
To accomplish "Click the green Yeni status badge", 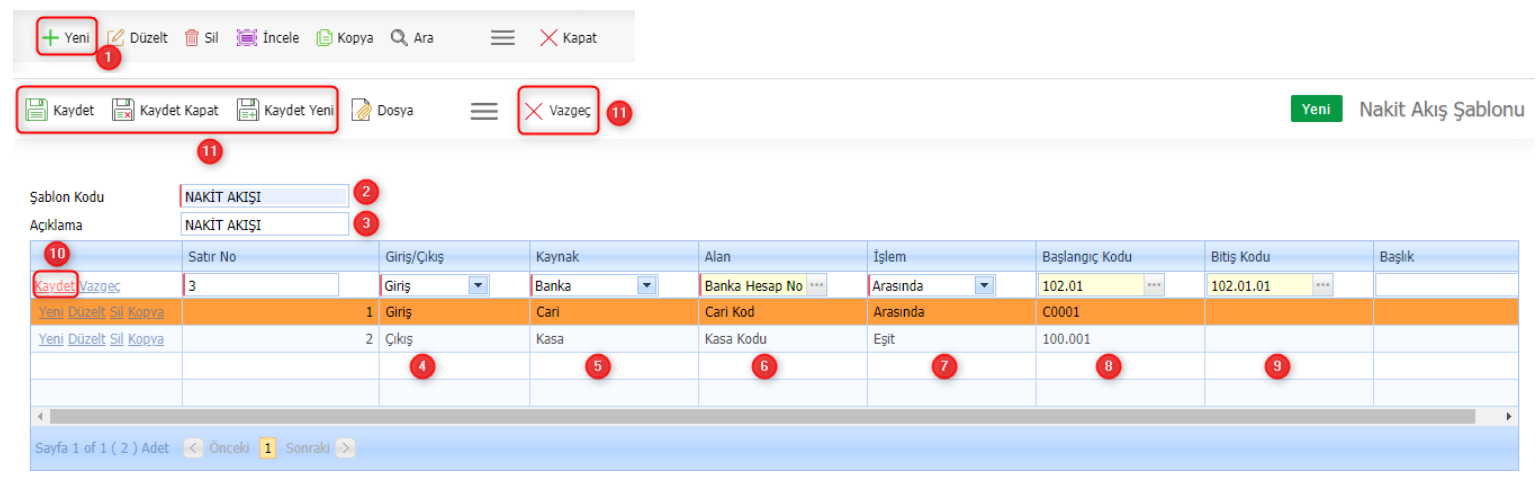I will [1316, 109].
